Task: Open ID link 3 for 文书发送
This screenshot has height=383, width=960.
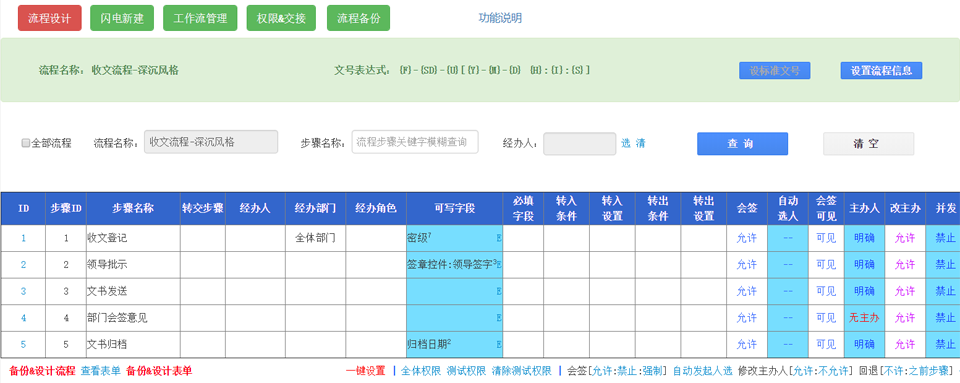Action: pyautogui.click(x=24, y=291)
